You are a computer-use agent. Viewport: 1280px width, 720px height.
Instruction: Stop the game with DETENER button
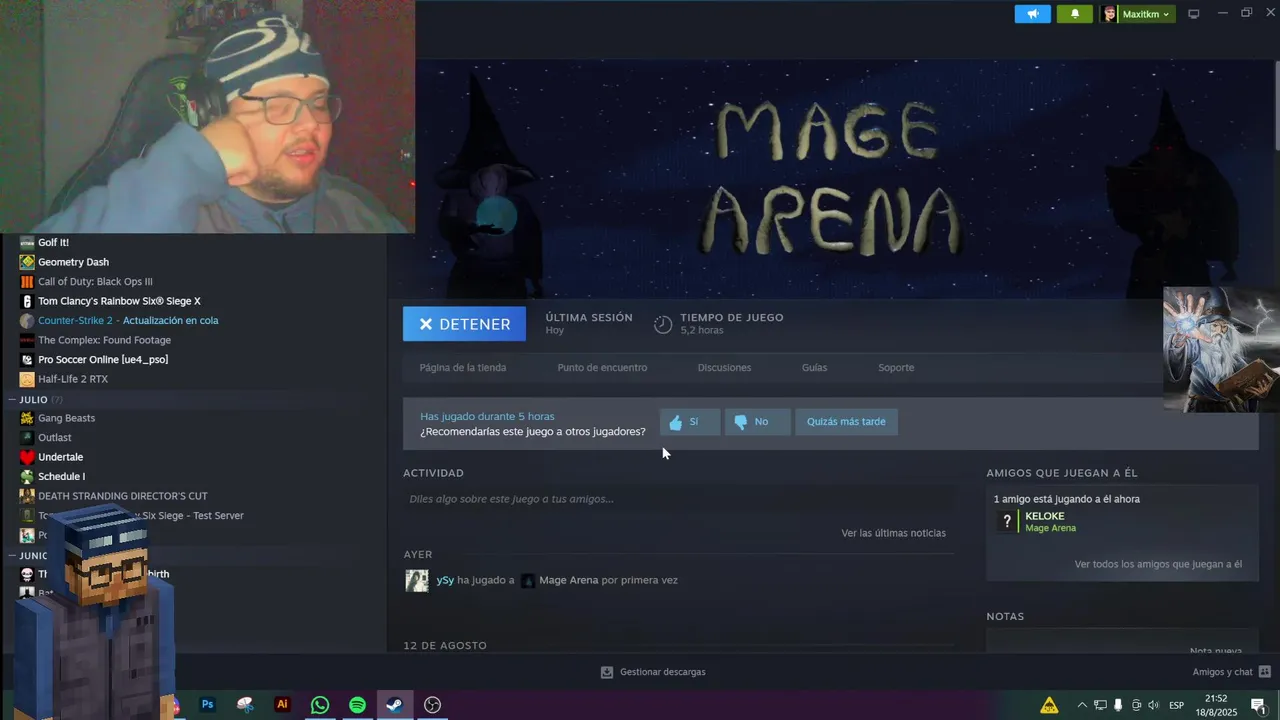coord(464,324)
